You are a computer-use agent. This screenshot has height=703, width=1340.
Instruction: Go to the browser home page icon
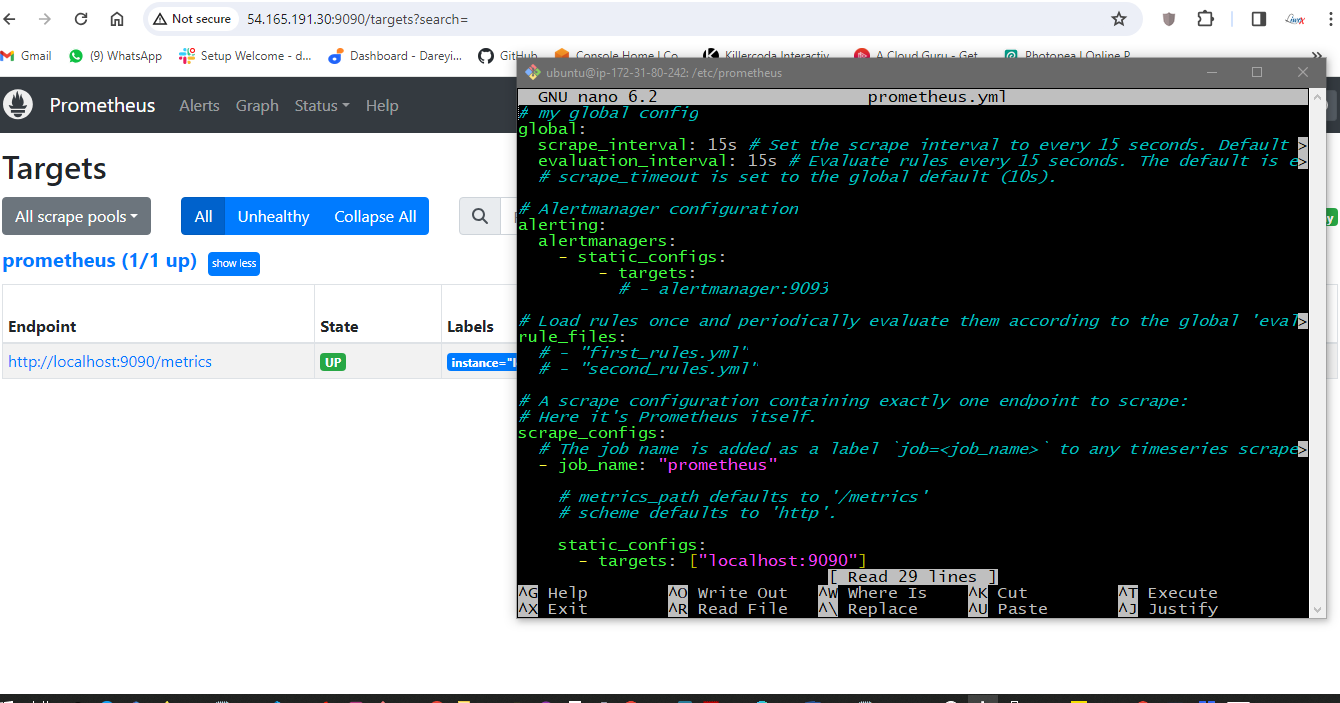(x=117, y=19)
